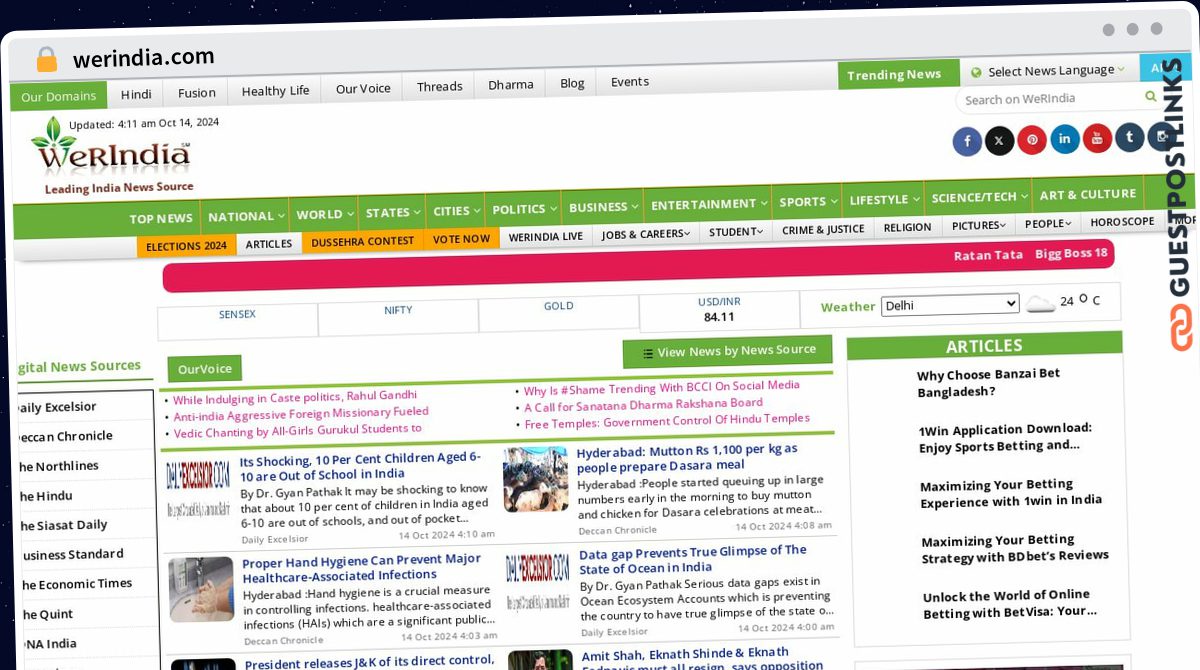This screenshot has height=670, width=1200.
Task: Open the Tumblr social icon
Action: [x=1130, y=137]
